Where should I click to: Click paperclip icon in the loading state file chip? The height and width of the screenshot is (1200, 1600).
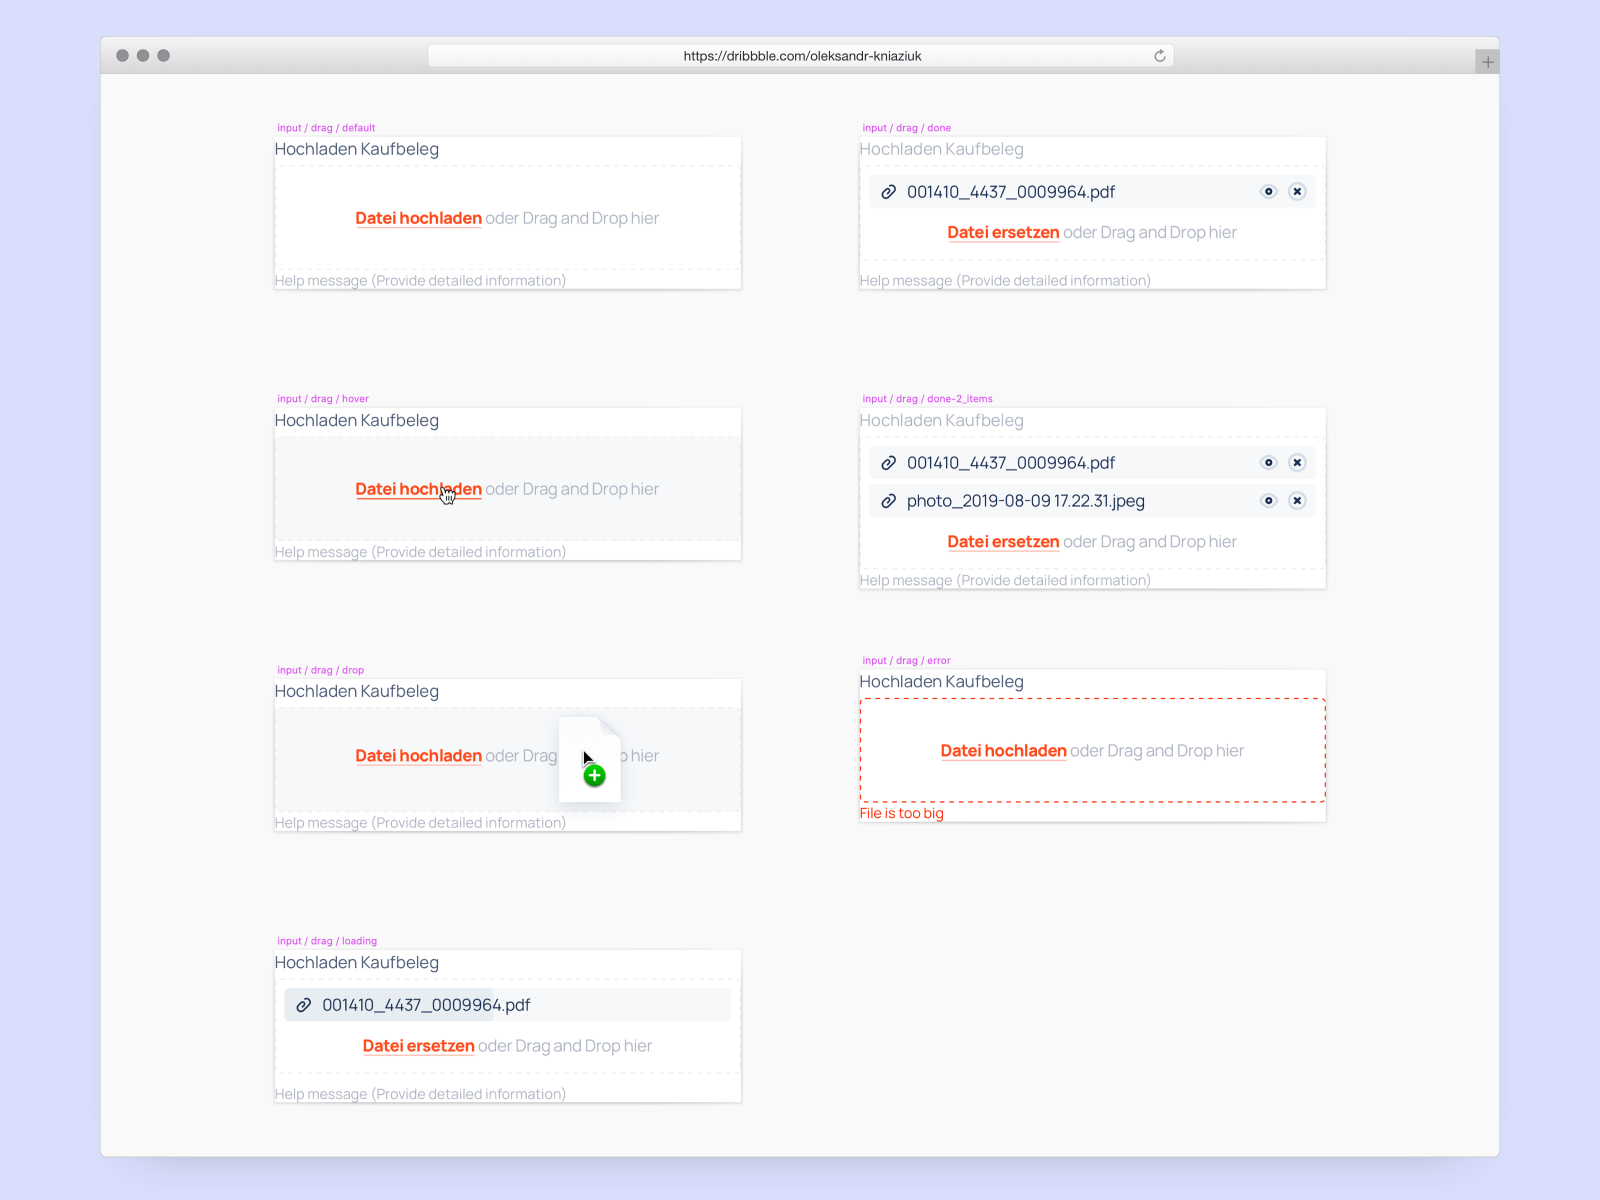[304, 1005]
